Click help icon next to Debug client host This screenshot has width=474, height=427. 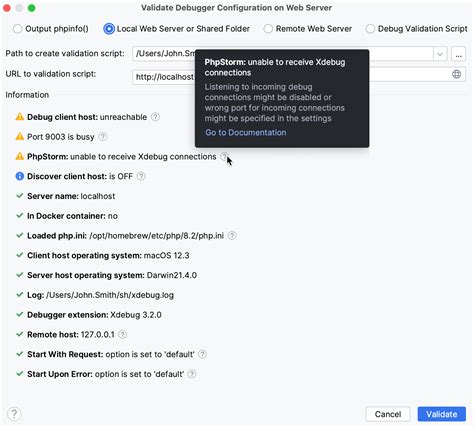point(155,117)
